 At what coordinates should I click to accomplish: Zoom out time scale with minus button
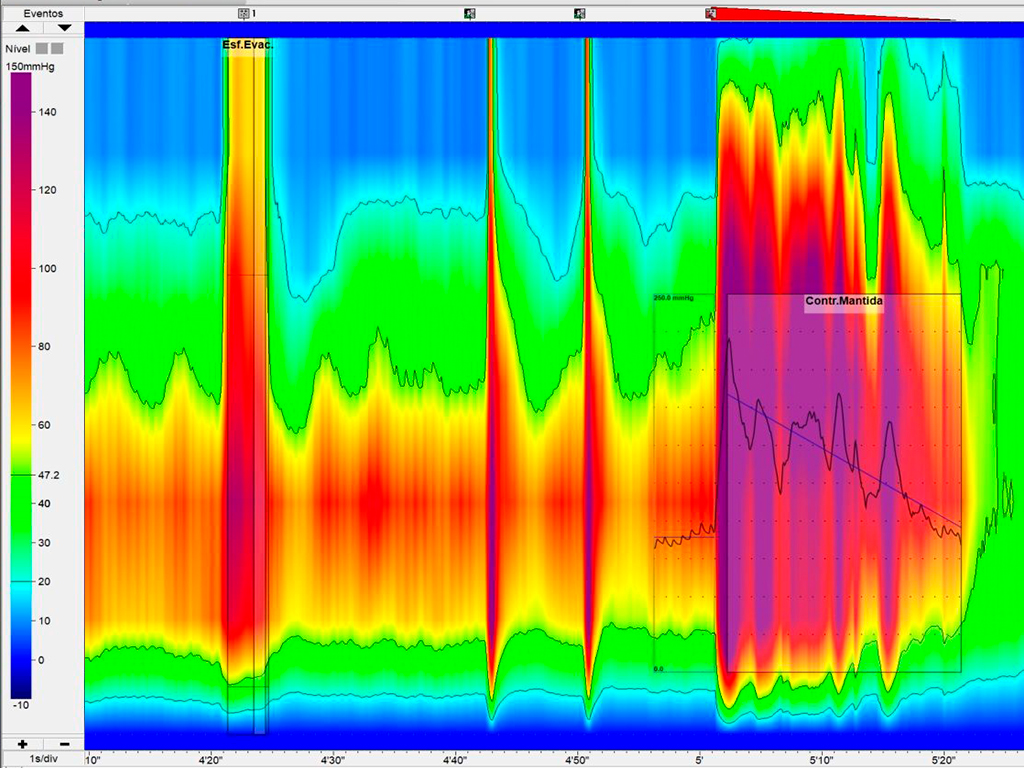[63, 744]
